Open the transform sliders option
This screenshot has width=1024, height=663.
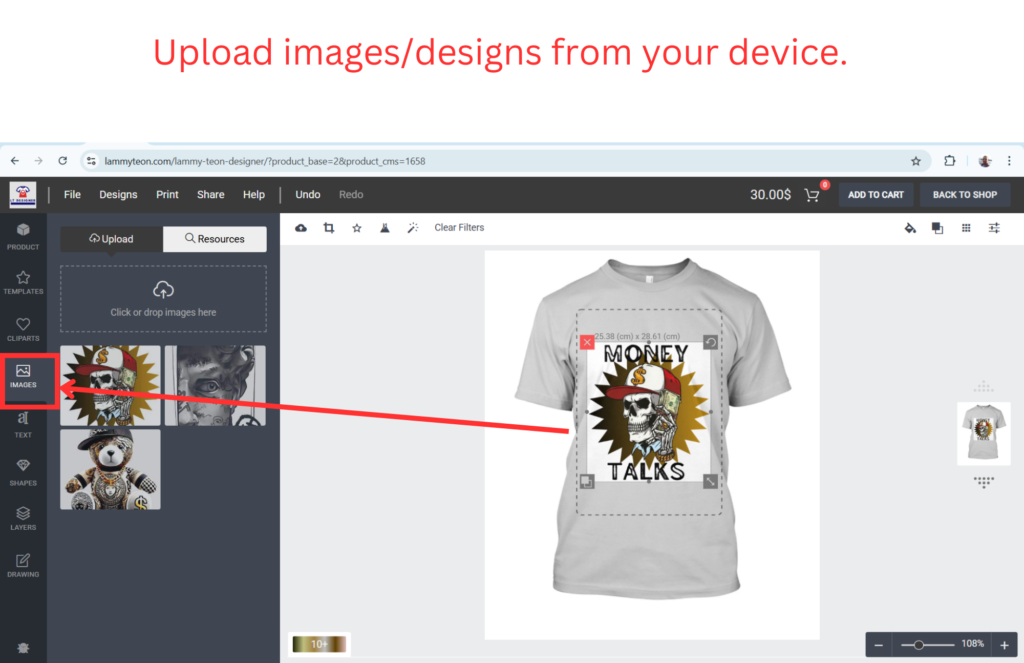click(994, 228)
